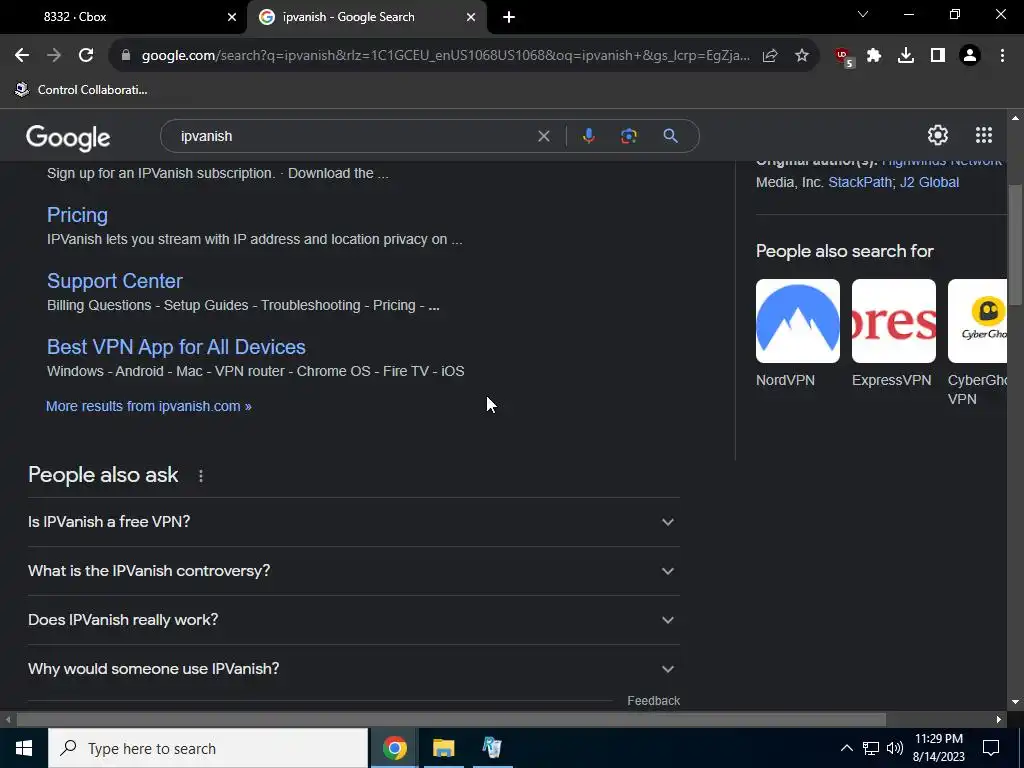Select the CyberGhost VPN thumbnail

pyautogui.click(x=977, y=321)
